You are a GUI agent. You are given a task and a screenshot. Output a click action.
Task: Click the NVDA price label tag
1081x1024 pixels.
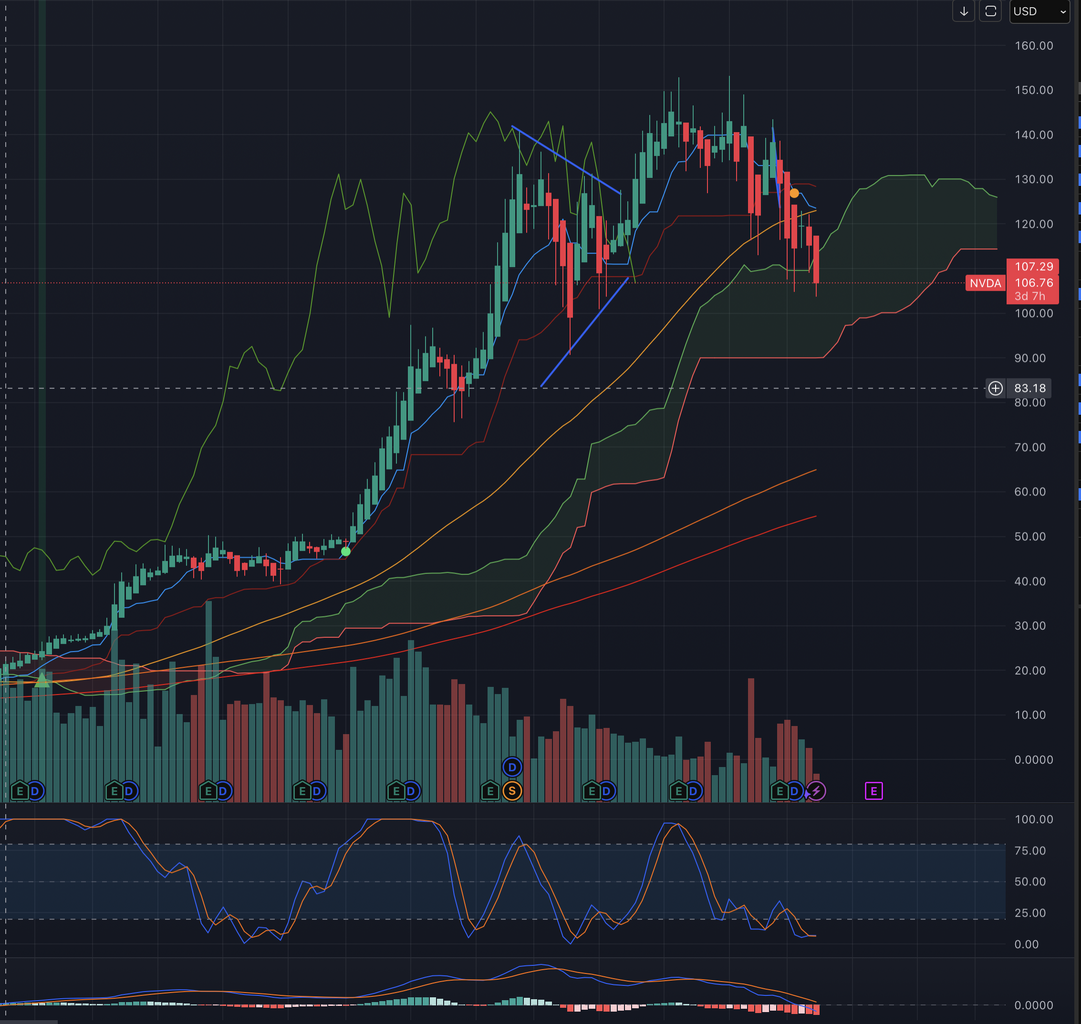(985, 284)
